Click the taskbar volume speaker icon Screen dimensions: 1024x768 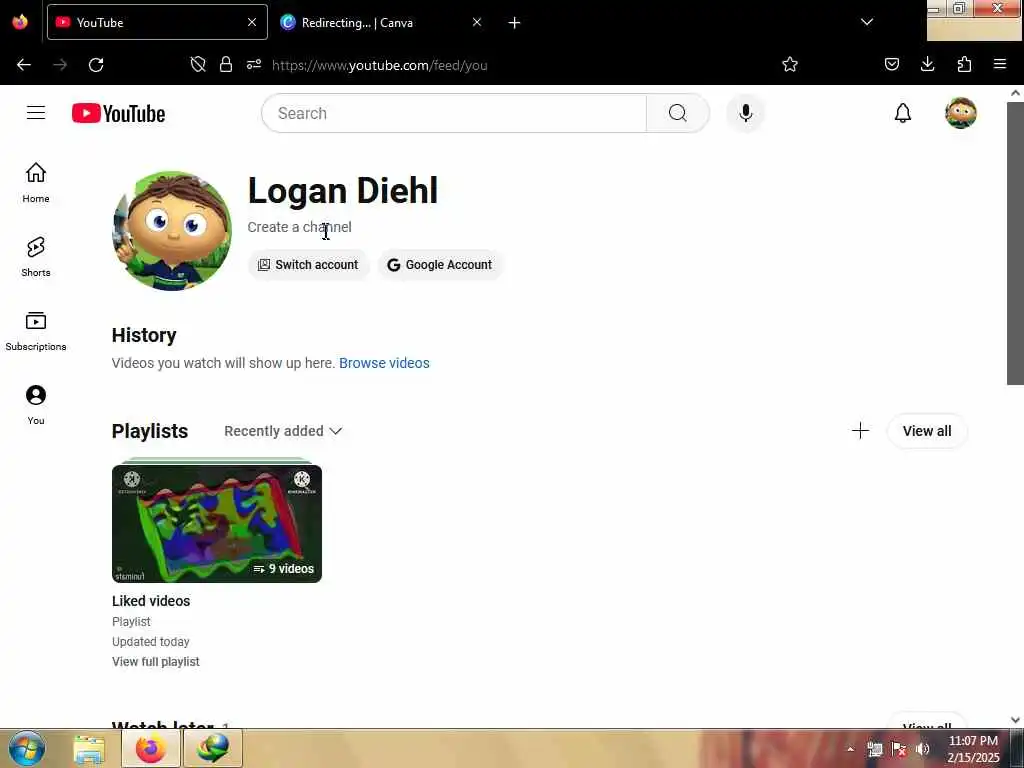pos(923,749)
